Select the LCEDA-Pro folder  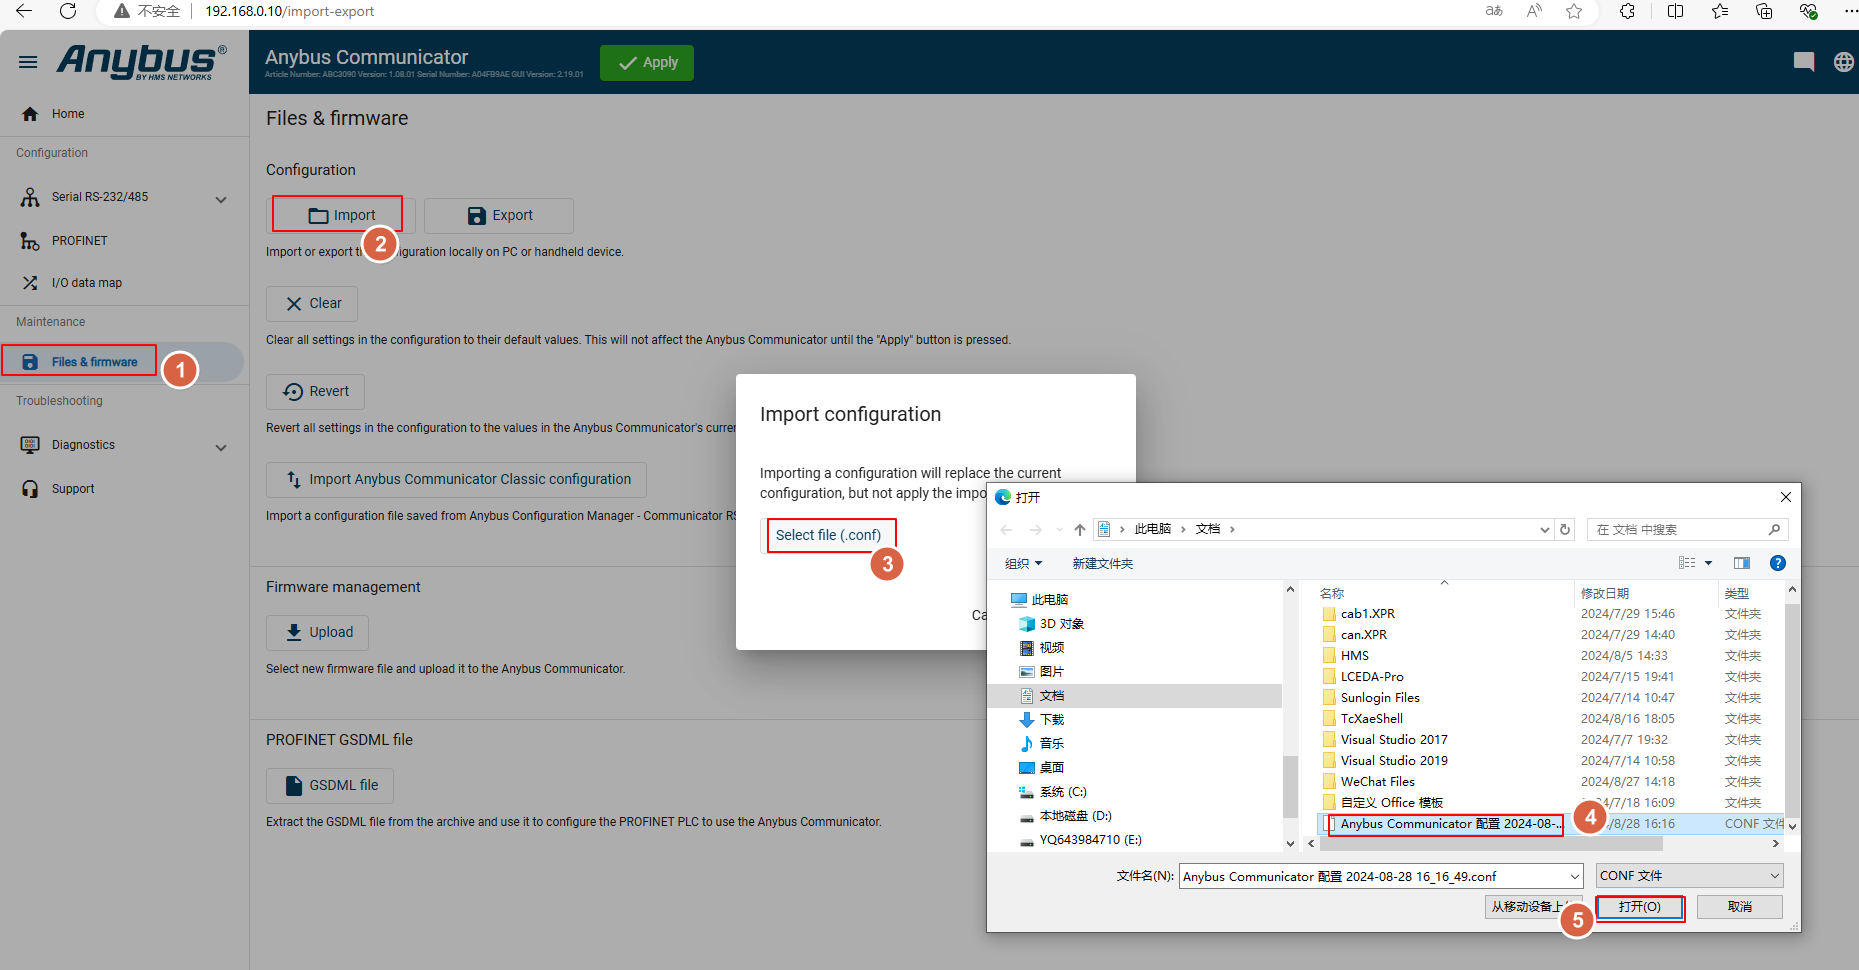(x=1371, y=677)
